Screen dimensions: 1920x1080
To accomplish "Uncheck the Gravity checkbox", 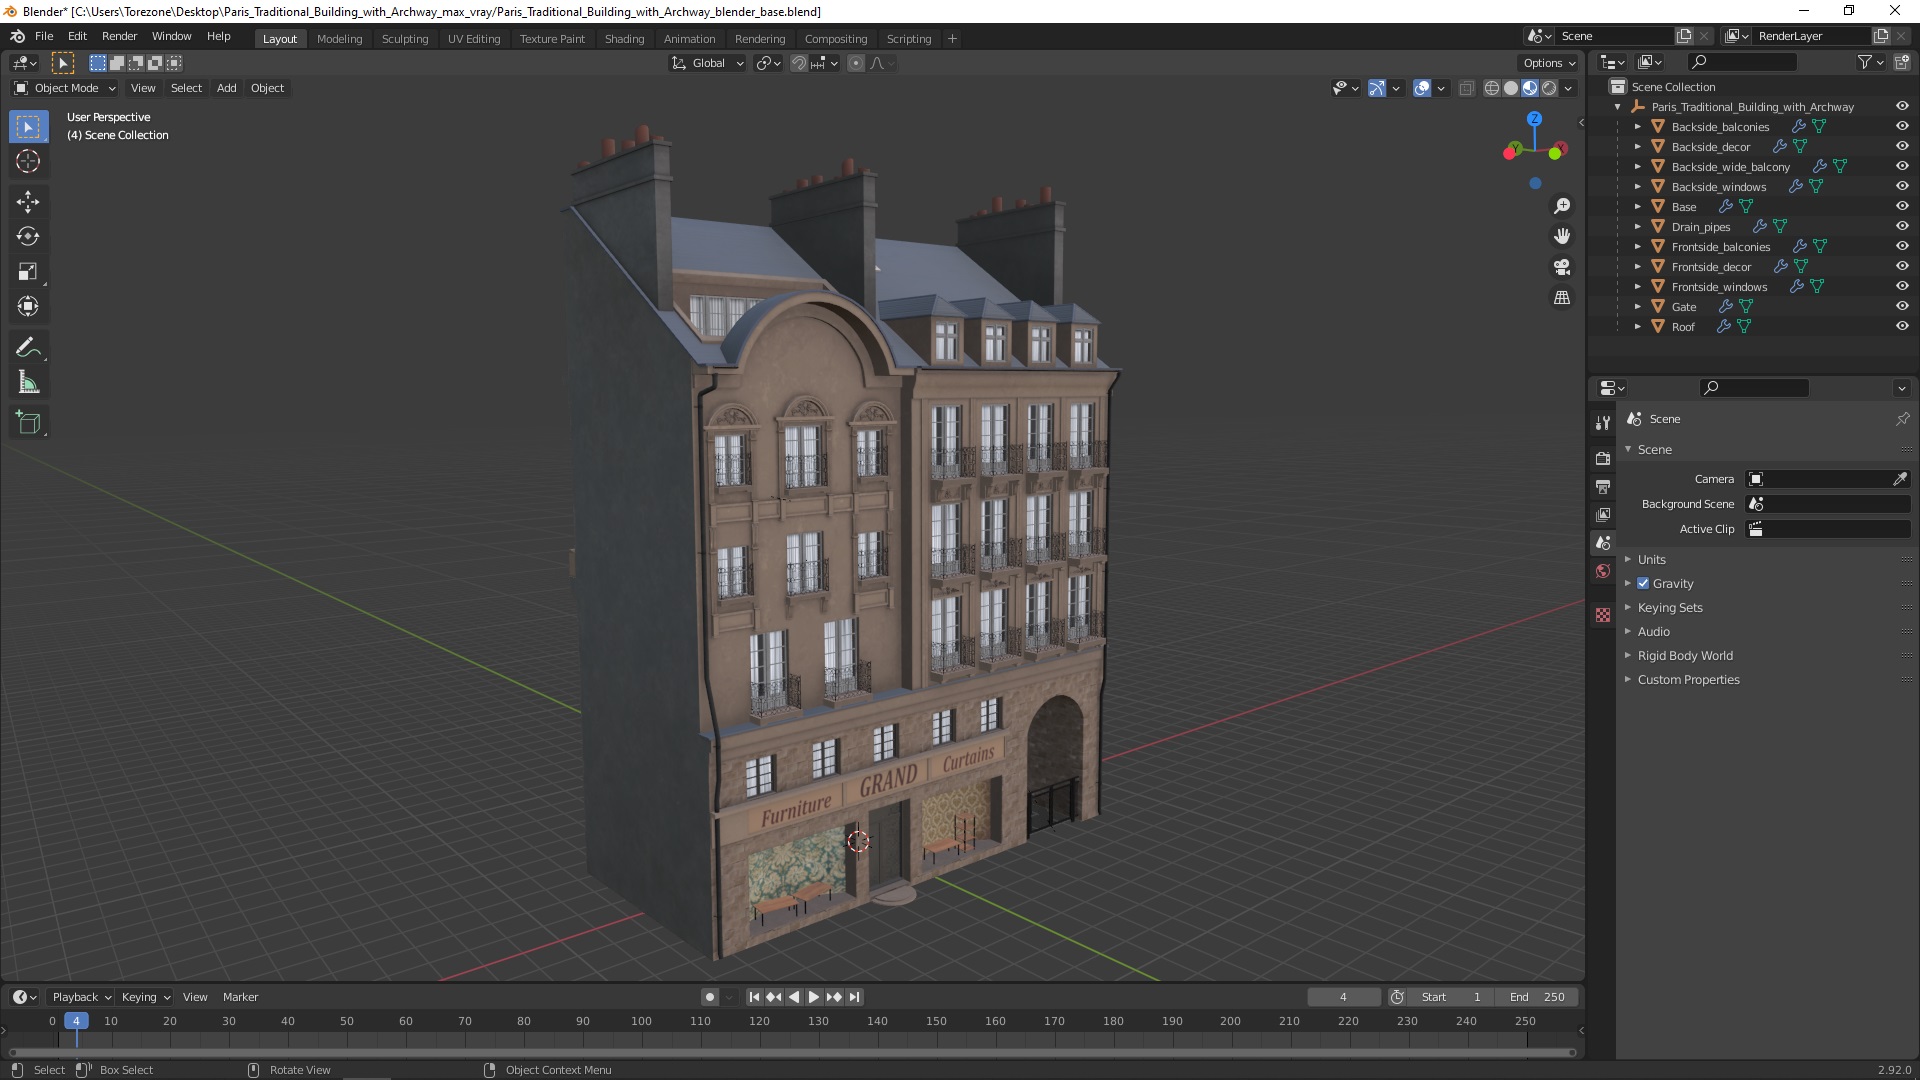I will coord(1643,583).
